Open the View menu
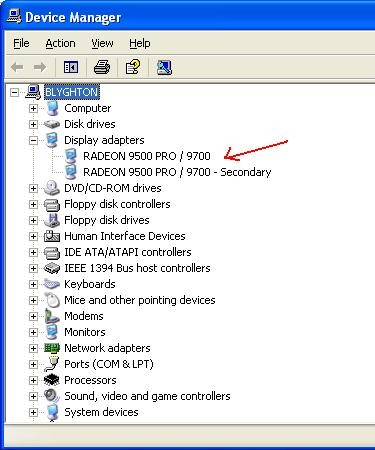The width and height of the screenshot is (375, 450). (x=102, y=43)
